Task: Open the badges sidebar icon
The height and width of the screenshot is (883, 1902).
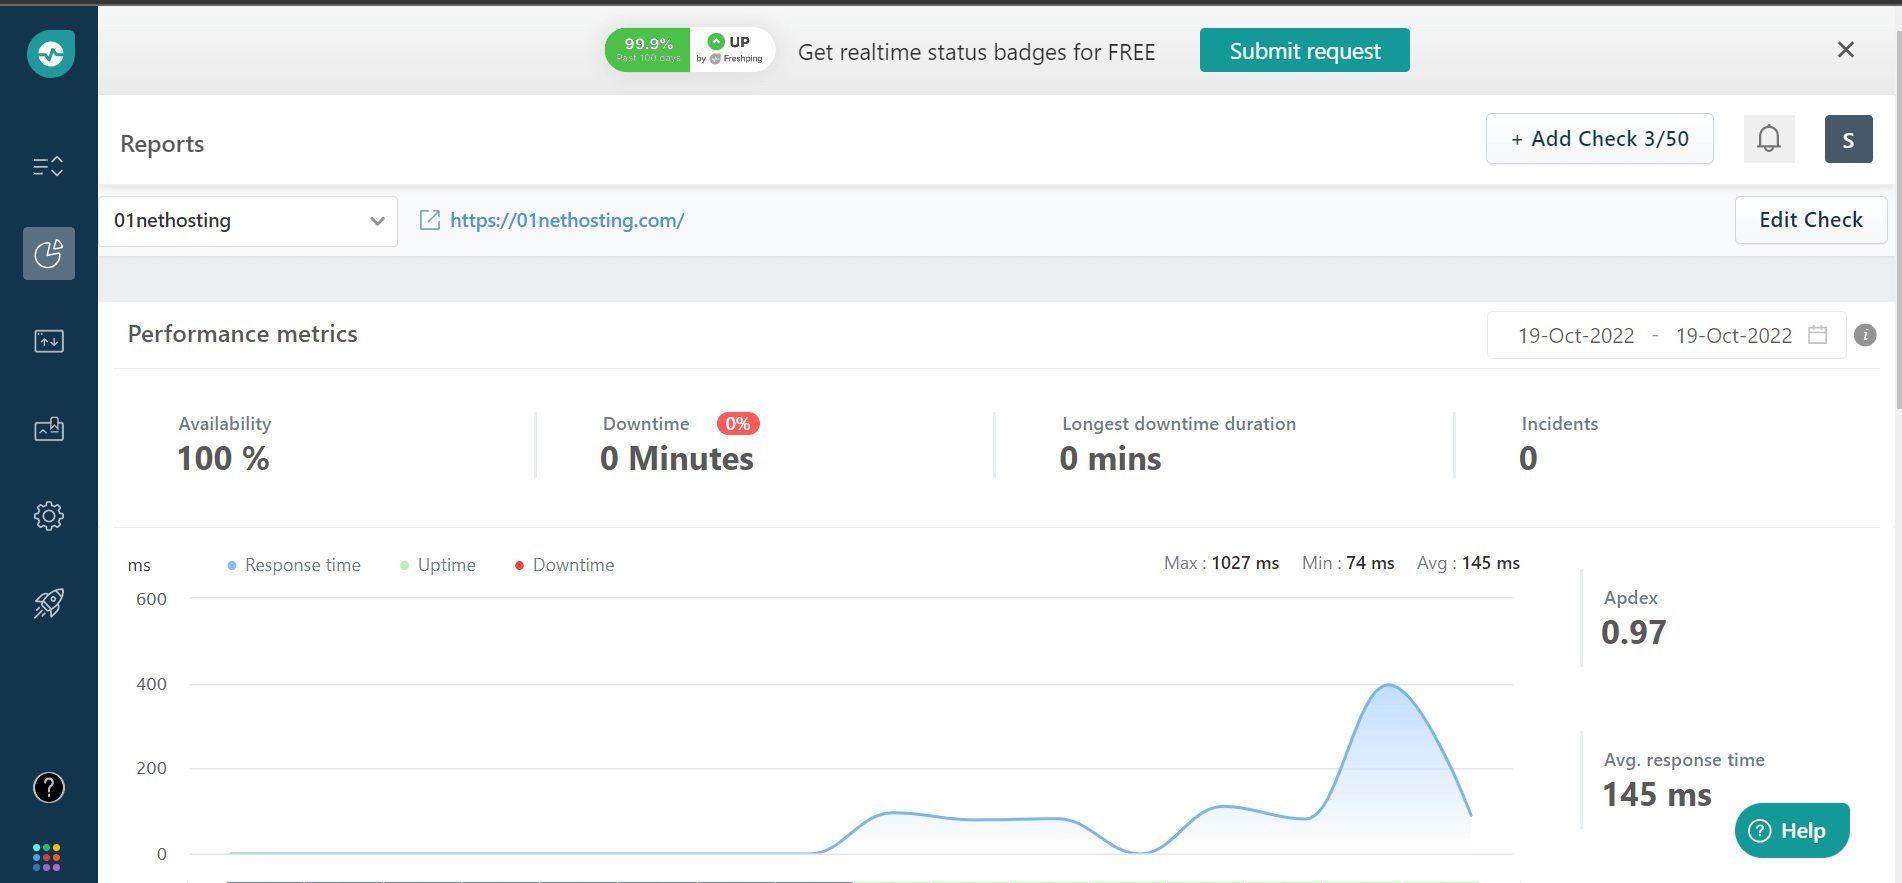Action: click(x=49, y=429)
